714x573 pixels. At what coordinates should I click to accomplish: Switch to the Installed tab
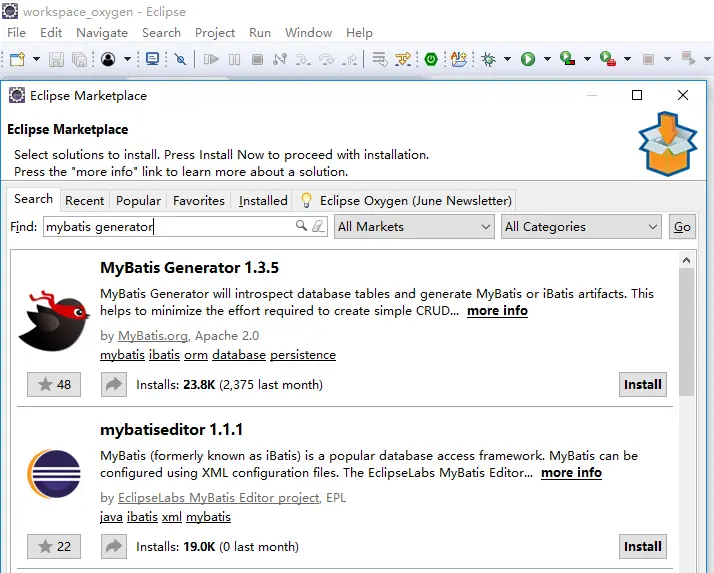pos(263,201)
